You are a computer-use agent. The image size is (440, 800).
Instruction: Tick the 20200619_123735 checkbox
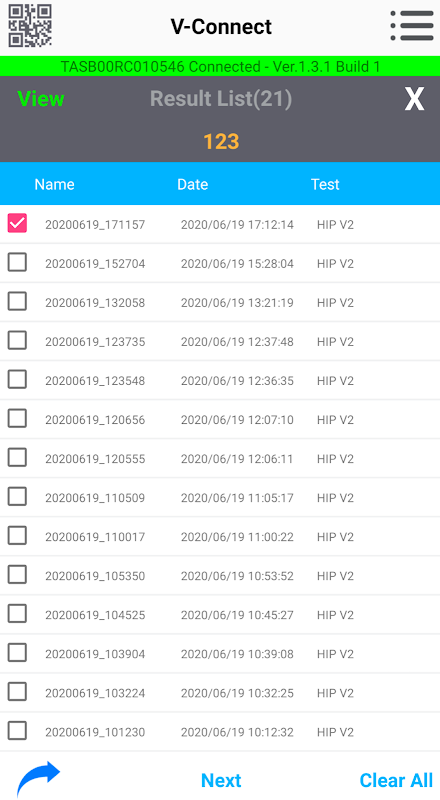[x=17, y=341]
